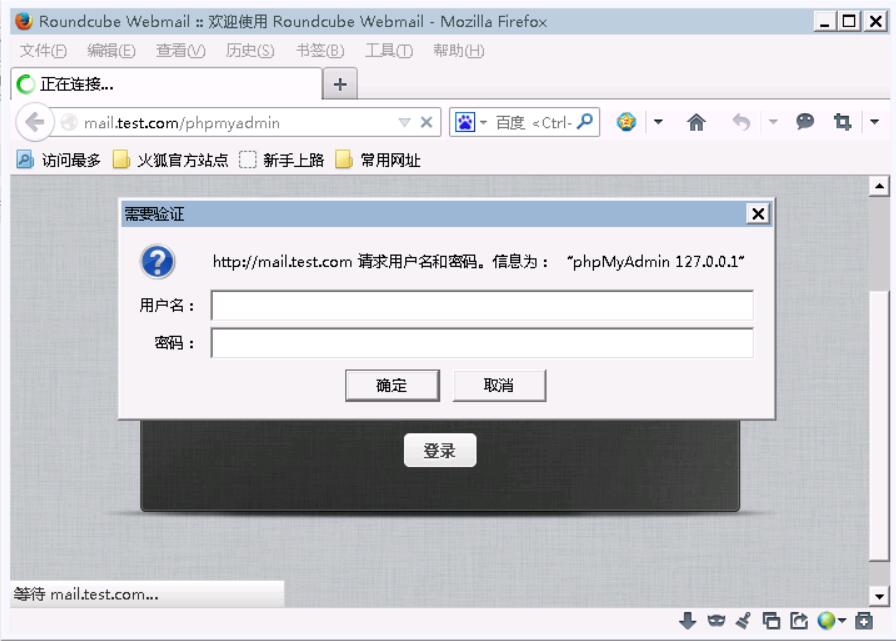Click the back arrow navigation button
The width and height of the screenshot is (896, 641).
(x=35, y=122)
